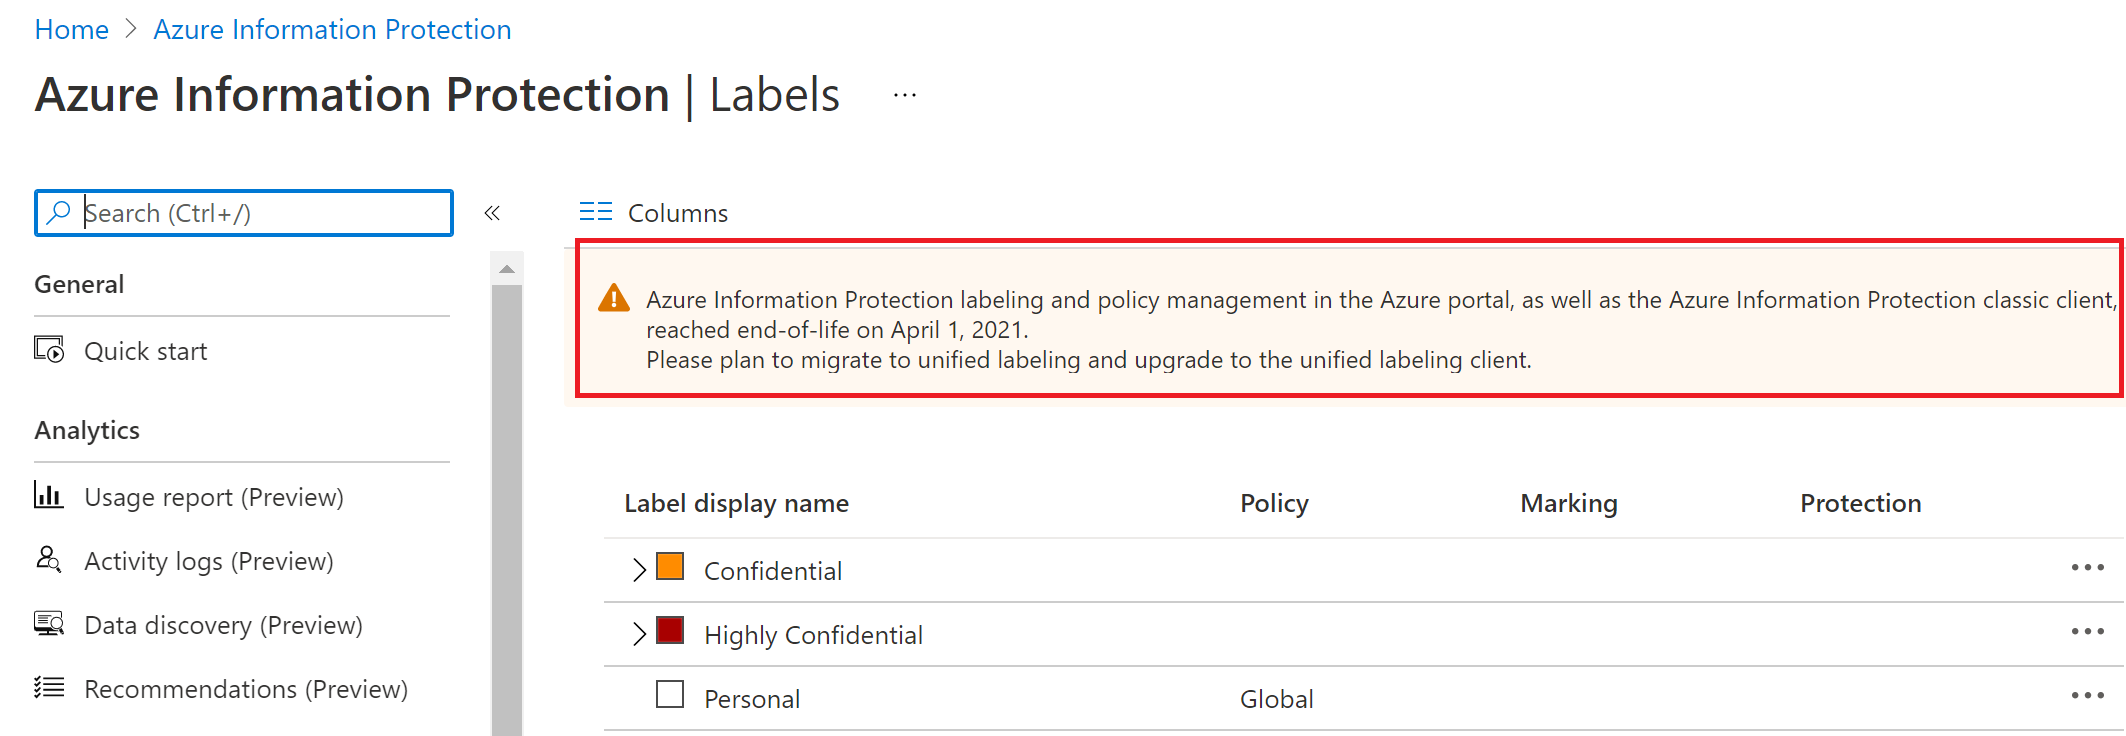Click the search magnifier icon
The image size is (2126, 736).
pyautogui.click(x=60, y=212)
